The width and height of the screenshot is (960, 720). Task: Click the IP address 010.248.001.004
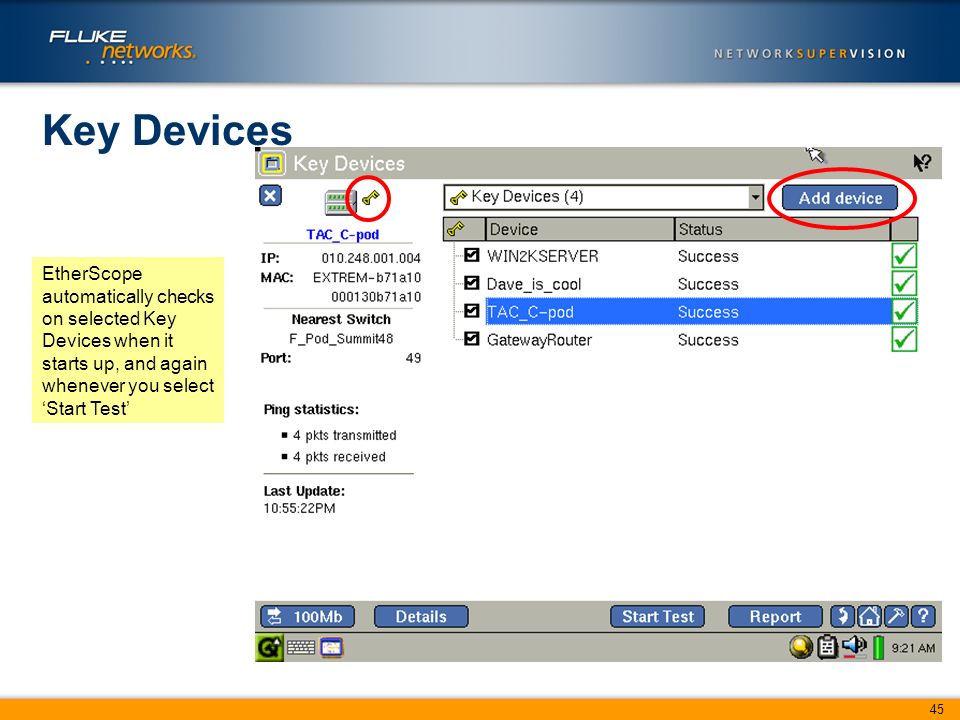coord(371,258)
